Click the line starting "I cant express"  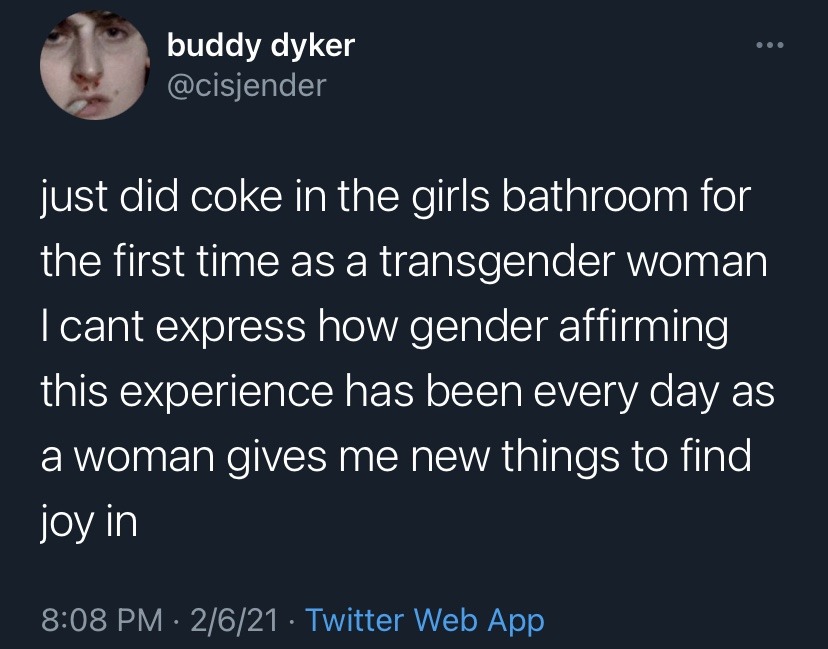coord(385,326)
